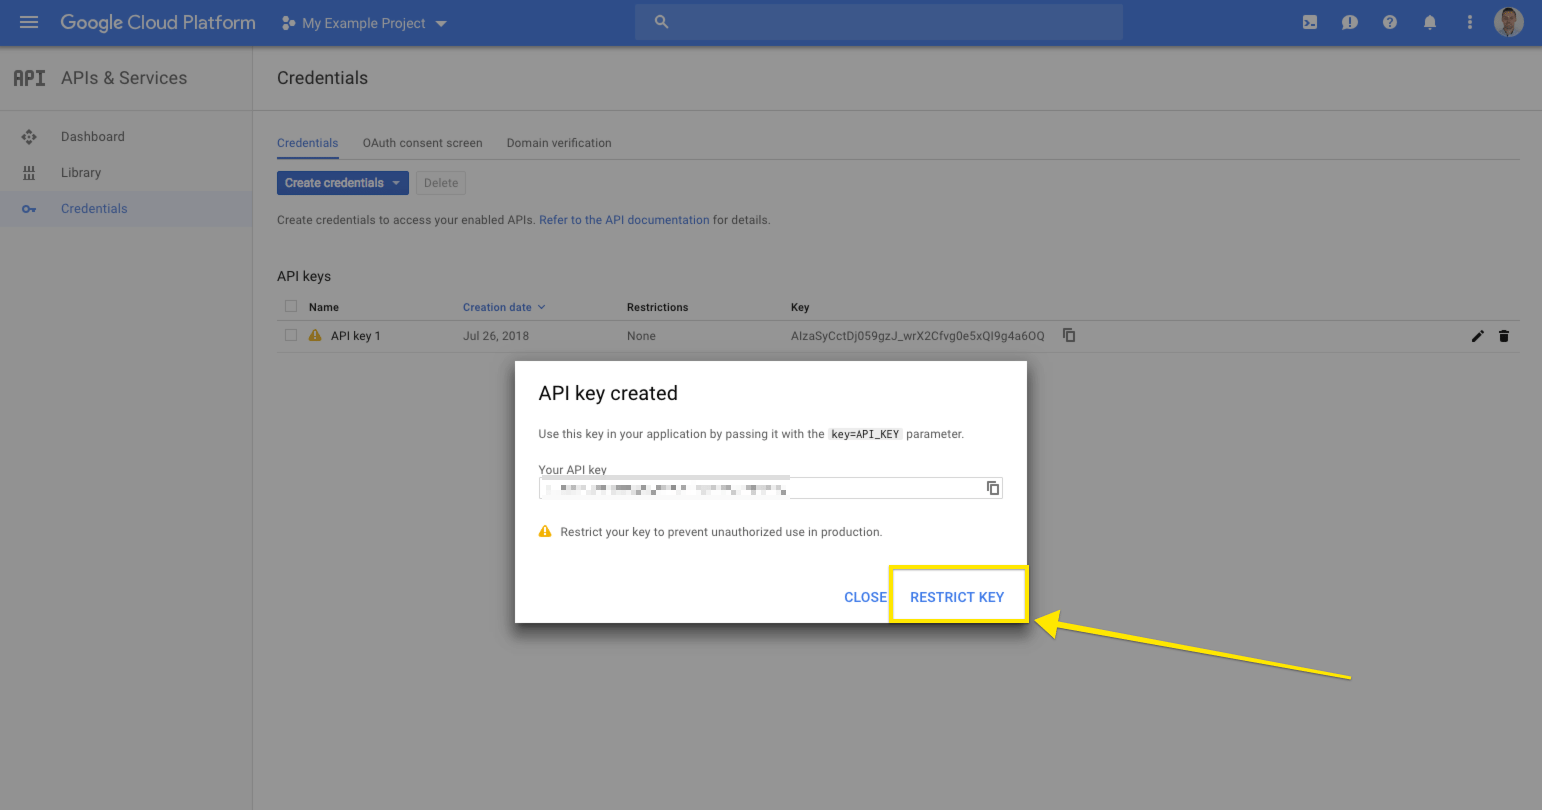Click the disabled Delete button

pos(441,183)
